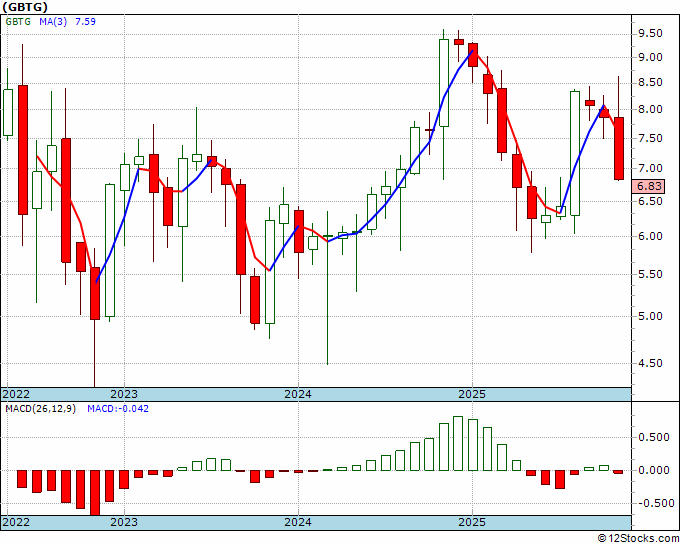Click the (GBTG) chart title
Image resolution: width=680 pixels, height=546 pixels.
(x=25, y=7)
